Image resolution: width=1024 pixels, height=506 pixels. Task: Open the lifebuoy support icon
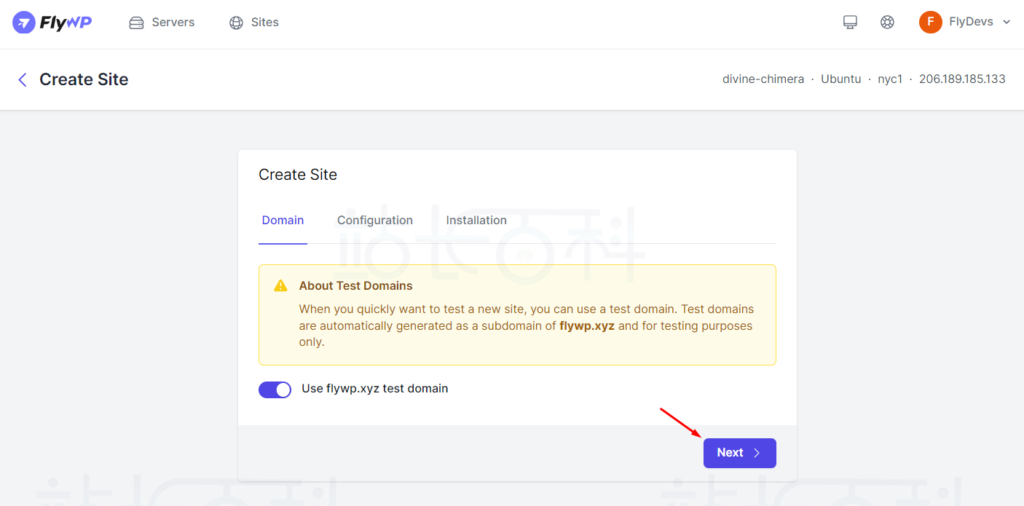point(887,22)
